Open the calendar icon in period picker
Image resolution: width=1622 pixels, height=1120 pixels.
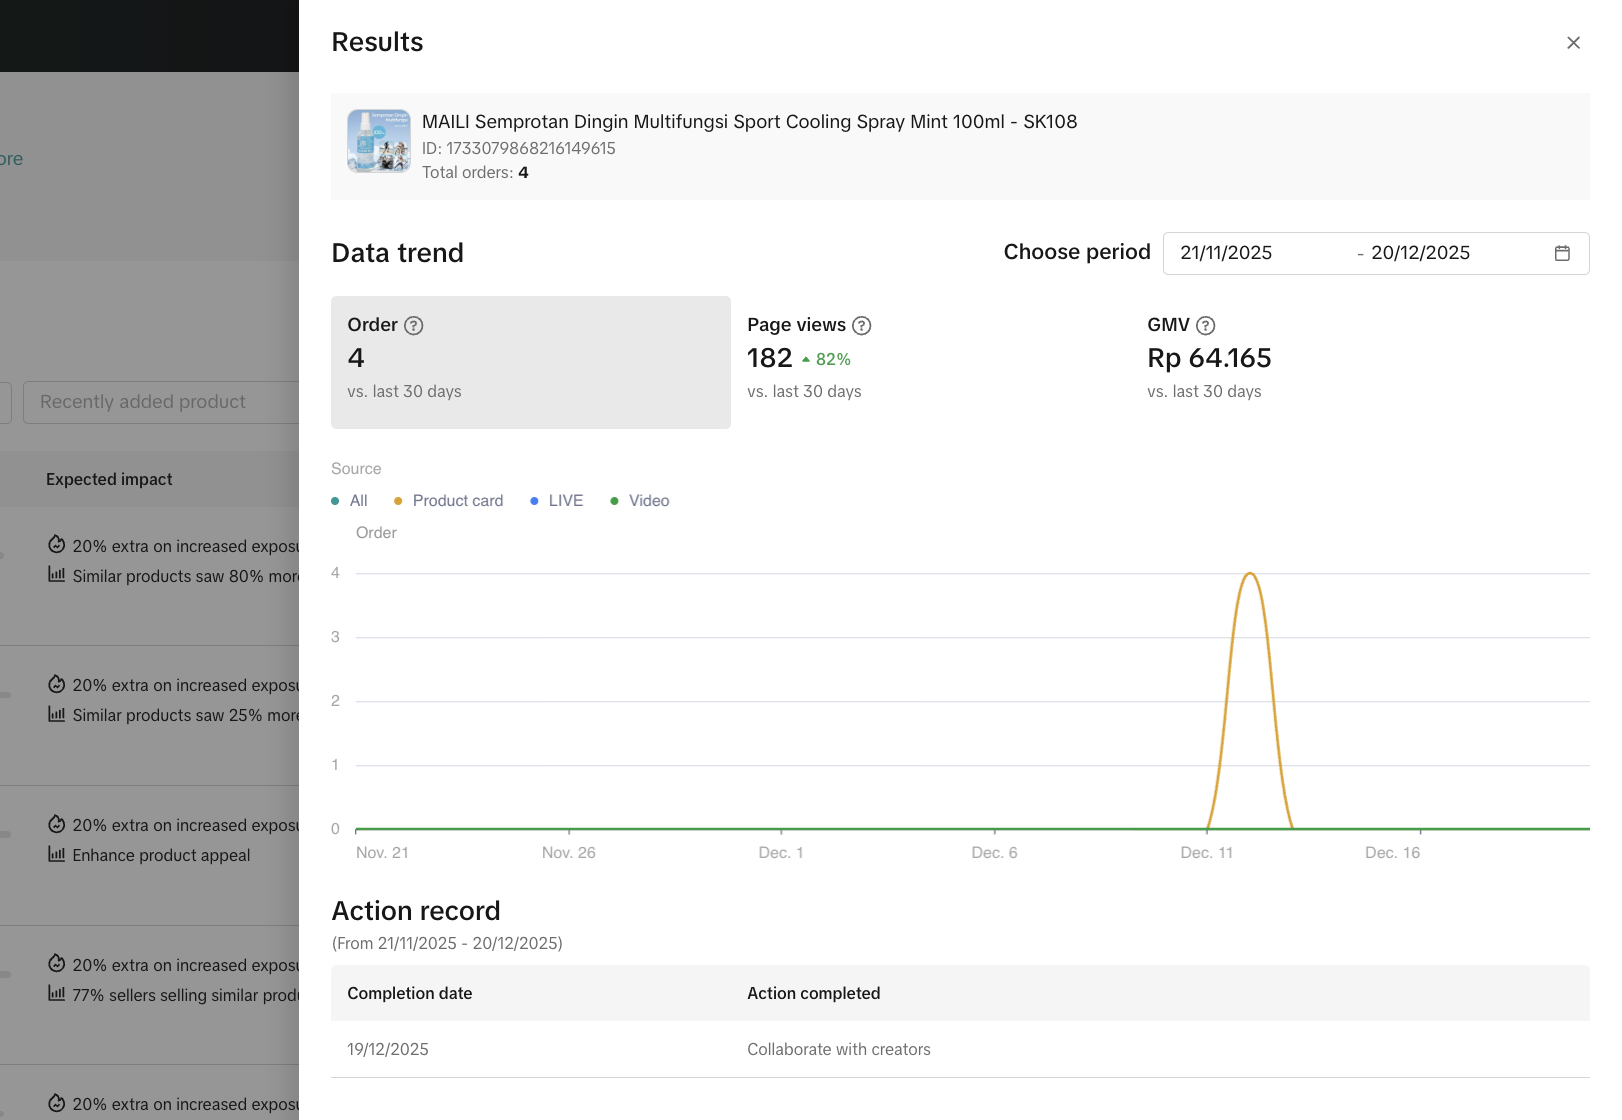click(1562, 253)
